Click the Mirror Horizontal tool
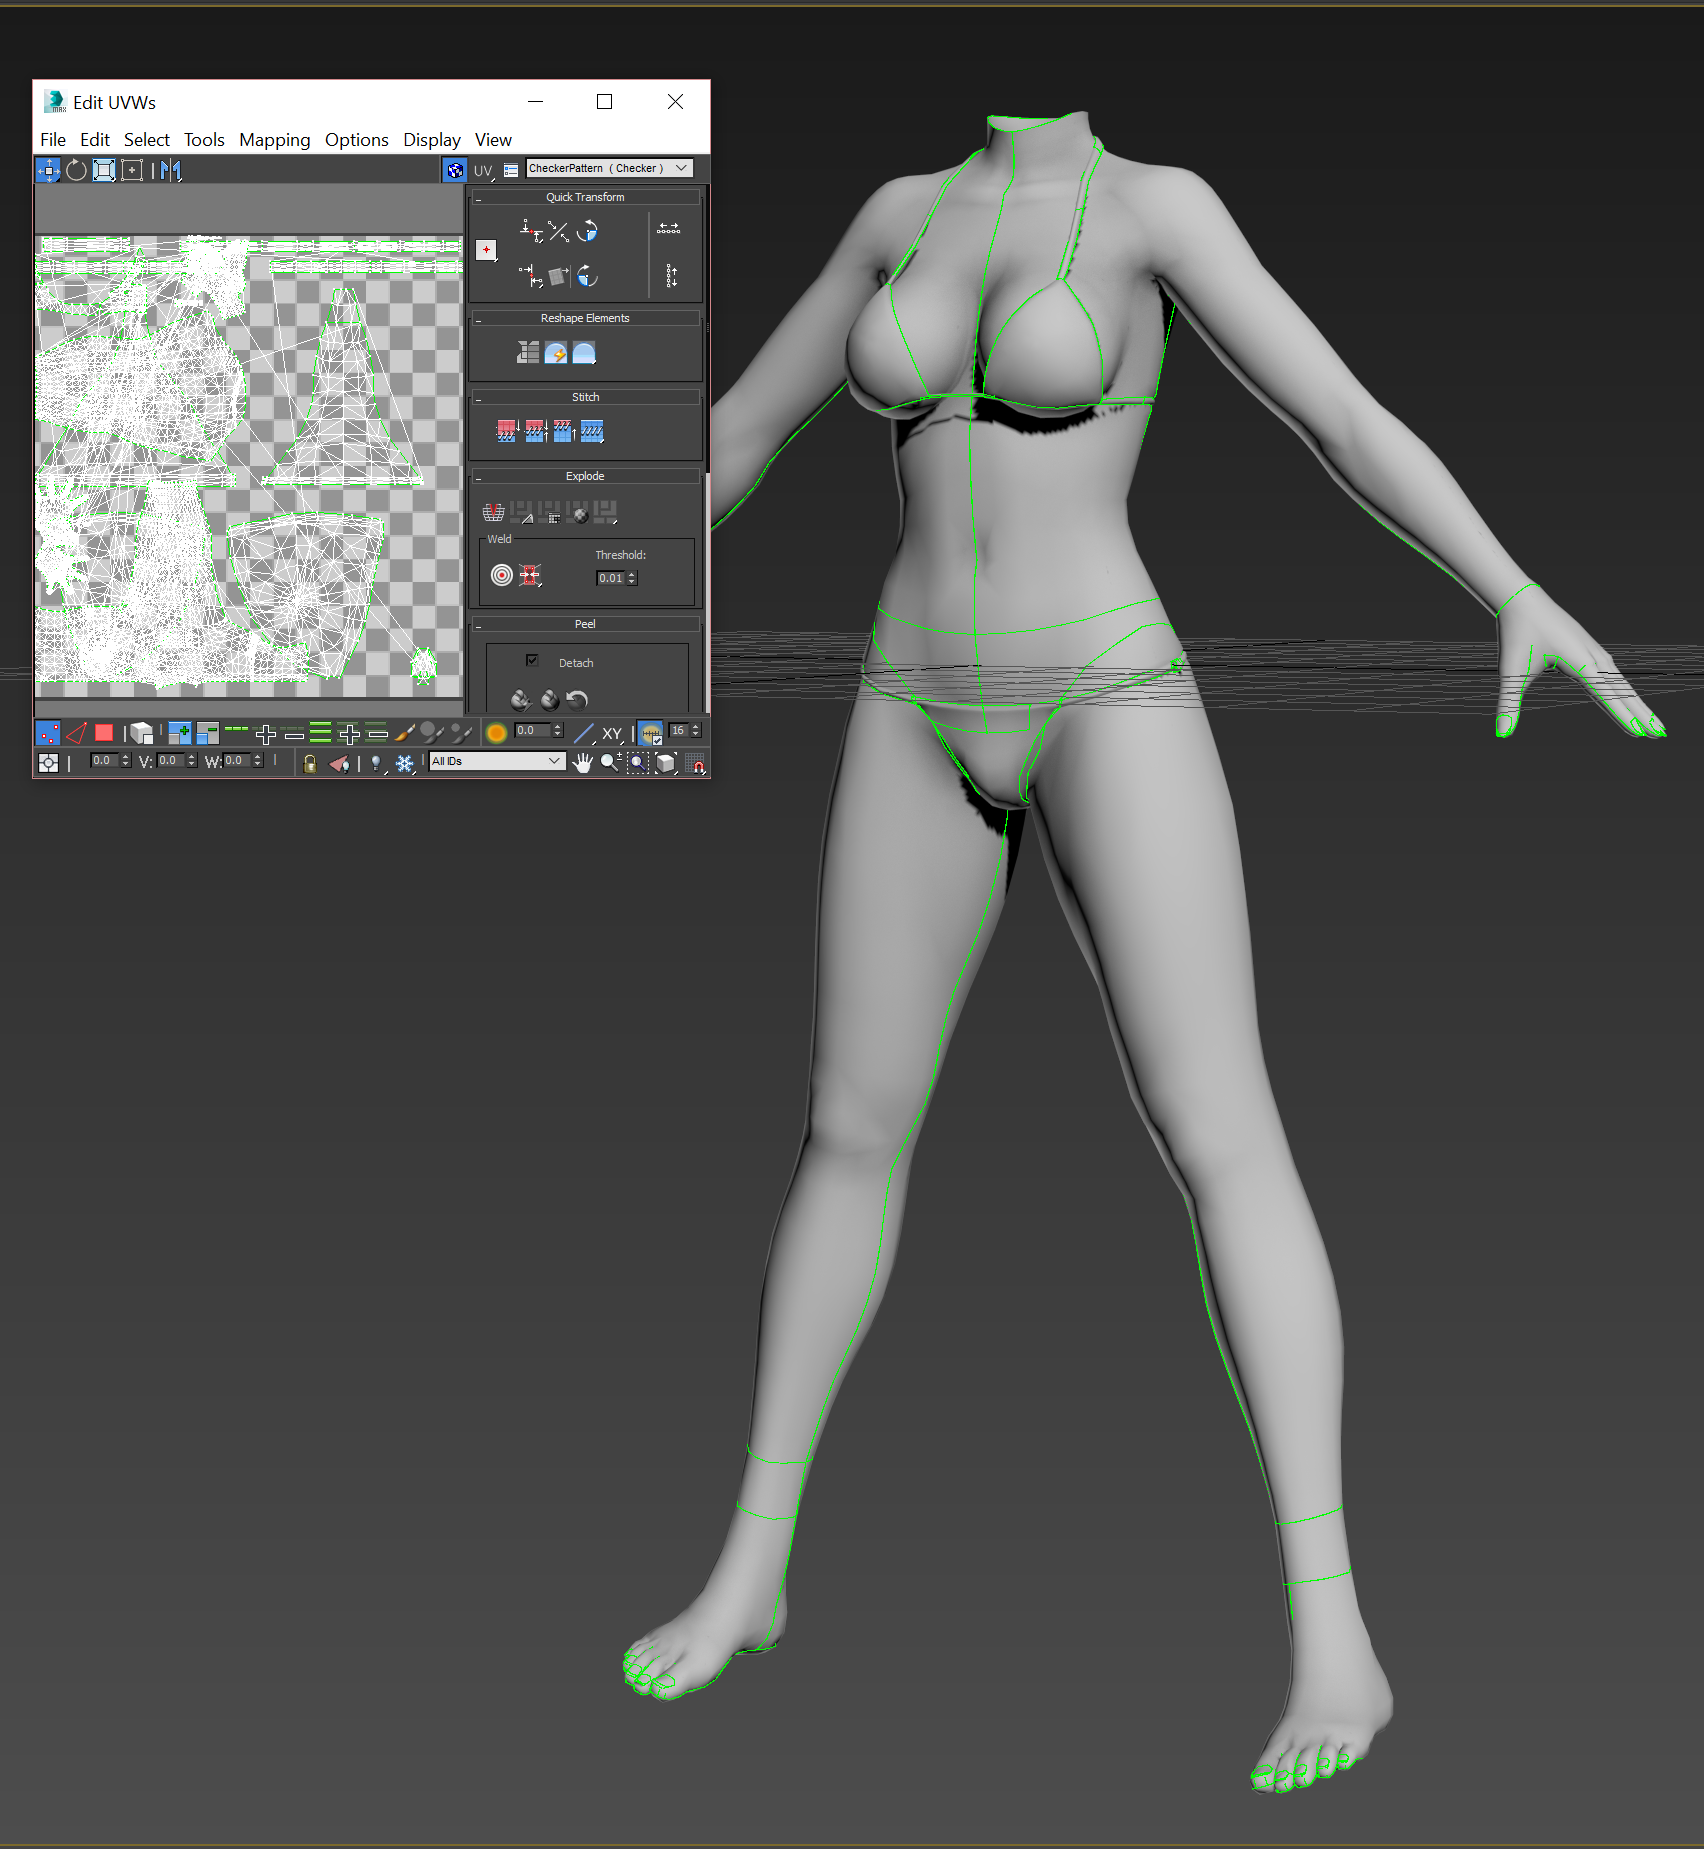1704x1849 pixels. point(170,170)
